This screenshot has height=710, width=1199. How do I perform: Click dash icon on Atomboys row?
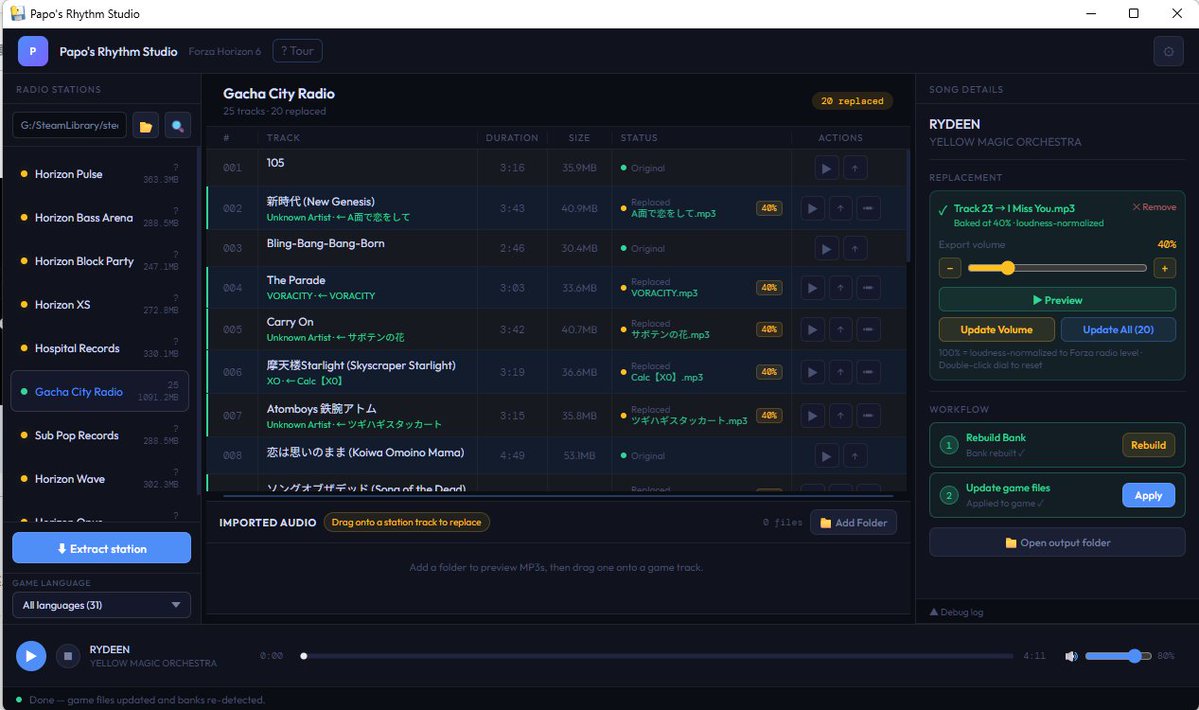868,416
